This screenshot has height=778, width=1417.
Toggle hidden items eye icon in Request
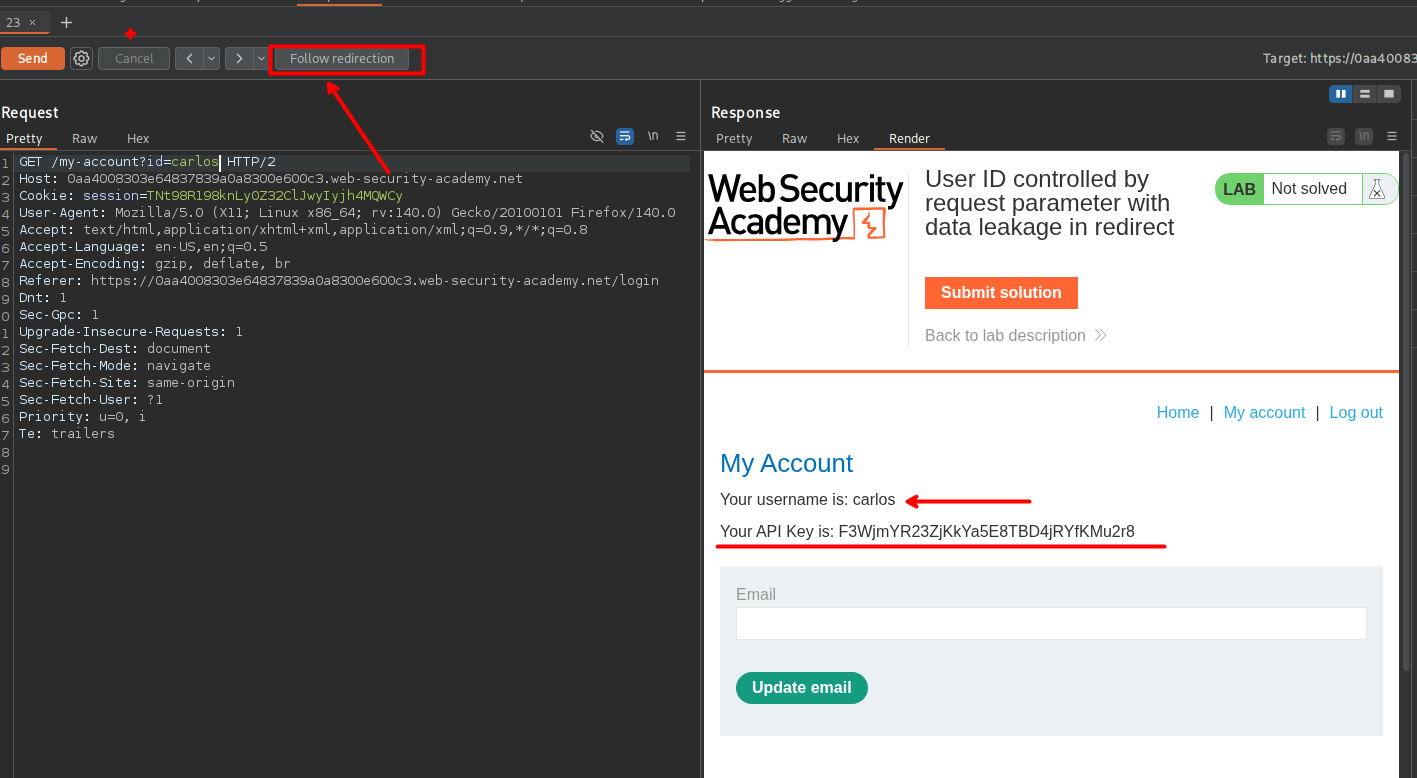point(597,136)
